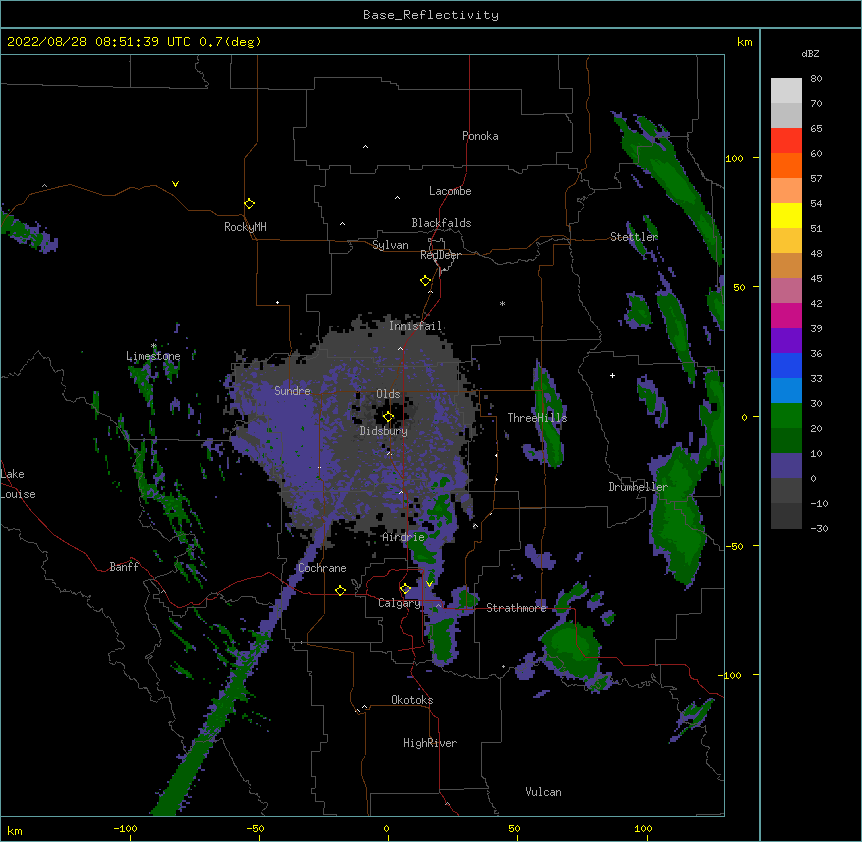Click the Vulcan town label

point(543,792)
